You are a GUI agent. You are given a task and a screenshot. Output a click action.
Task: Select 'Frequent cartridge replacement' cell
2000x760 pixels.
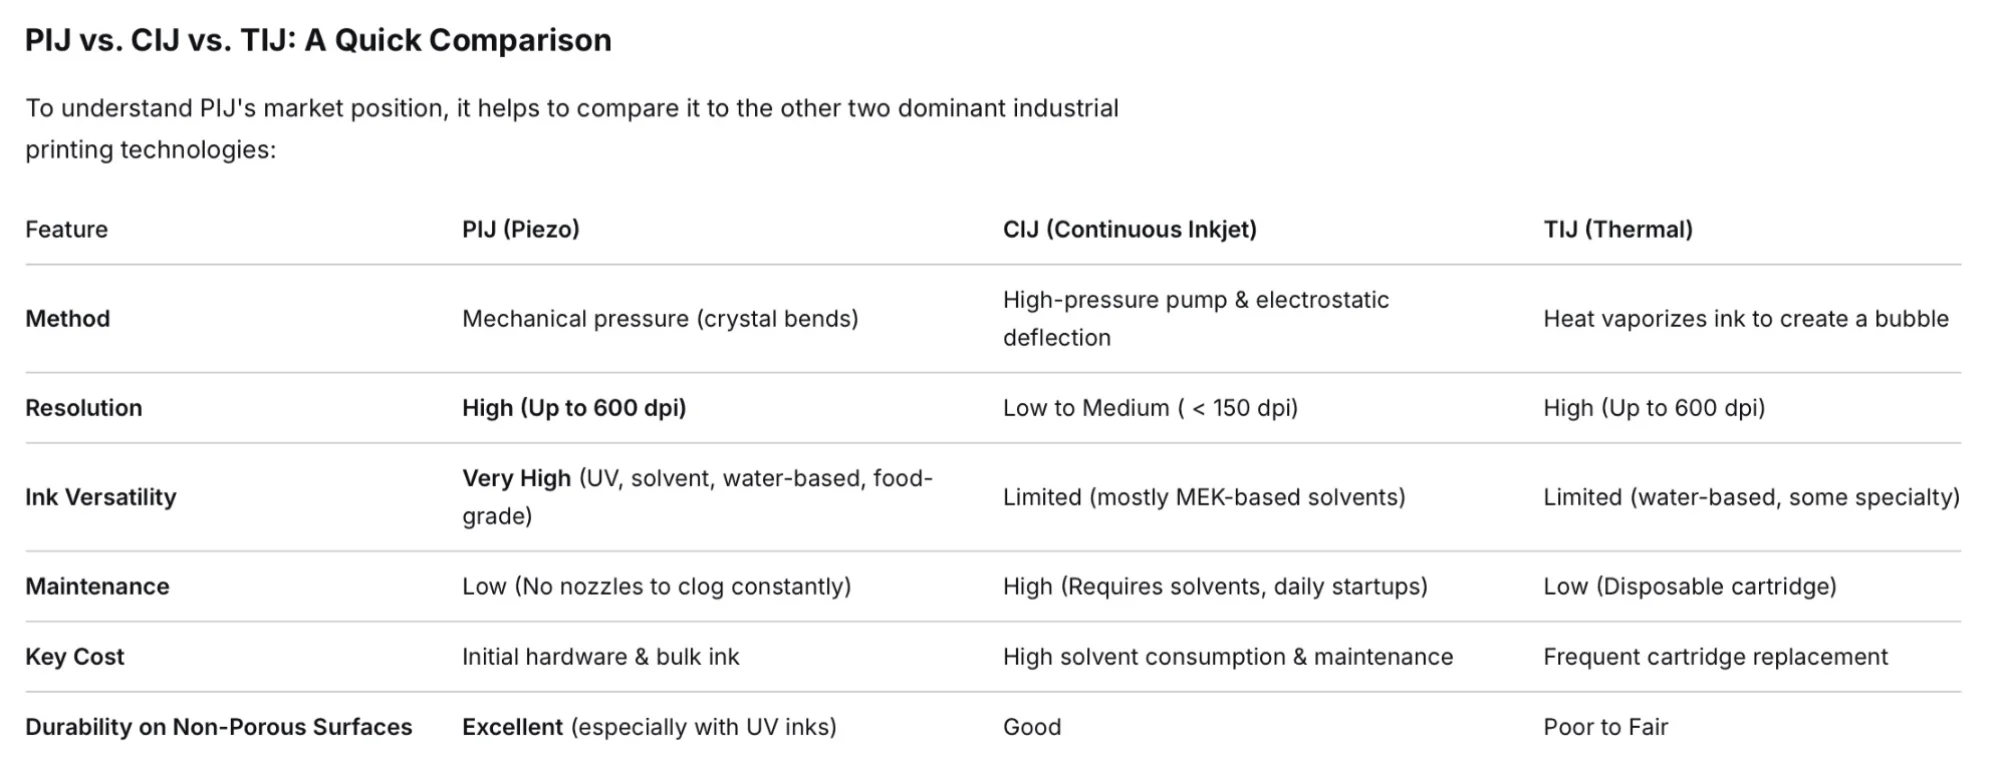1715,657
